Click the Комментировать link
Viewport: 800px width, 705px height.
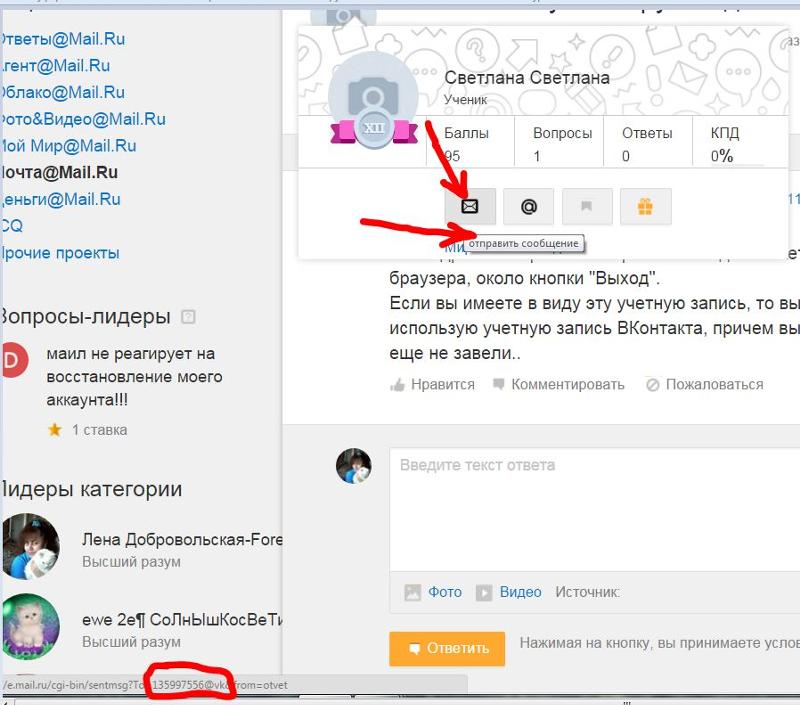pos(568,385)
